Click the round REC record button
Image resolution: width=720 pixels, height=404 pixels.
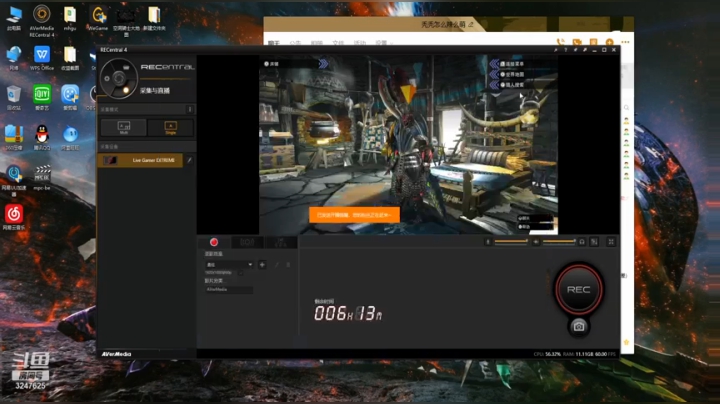(579, 290)
